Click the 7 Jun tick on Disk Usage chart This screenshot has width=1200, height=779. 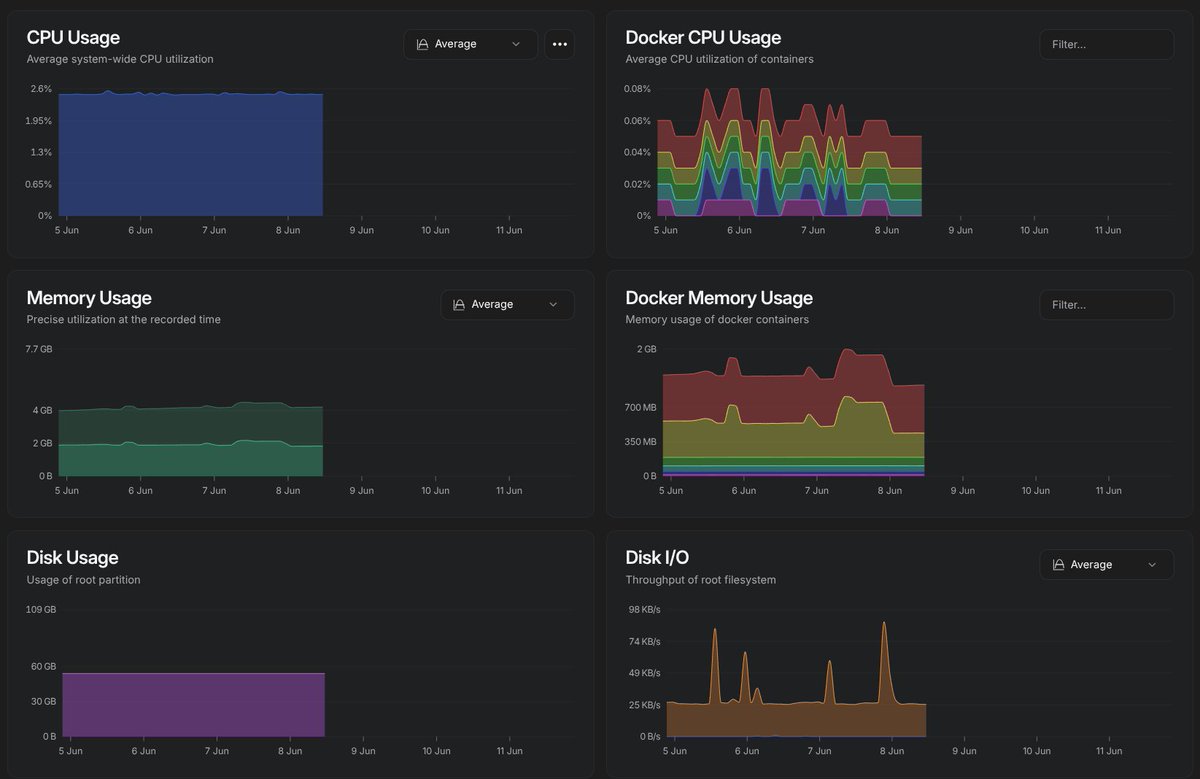click(x=217, y=751)
